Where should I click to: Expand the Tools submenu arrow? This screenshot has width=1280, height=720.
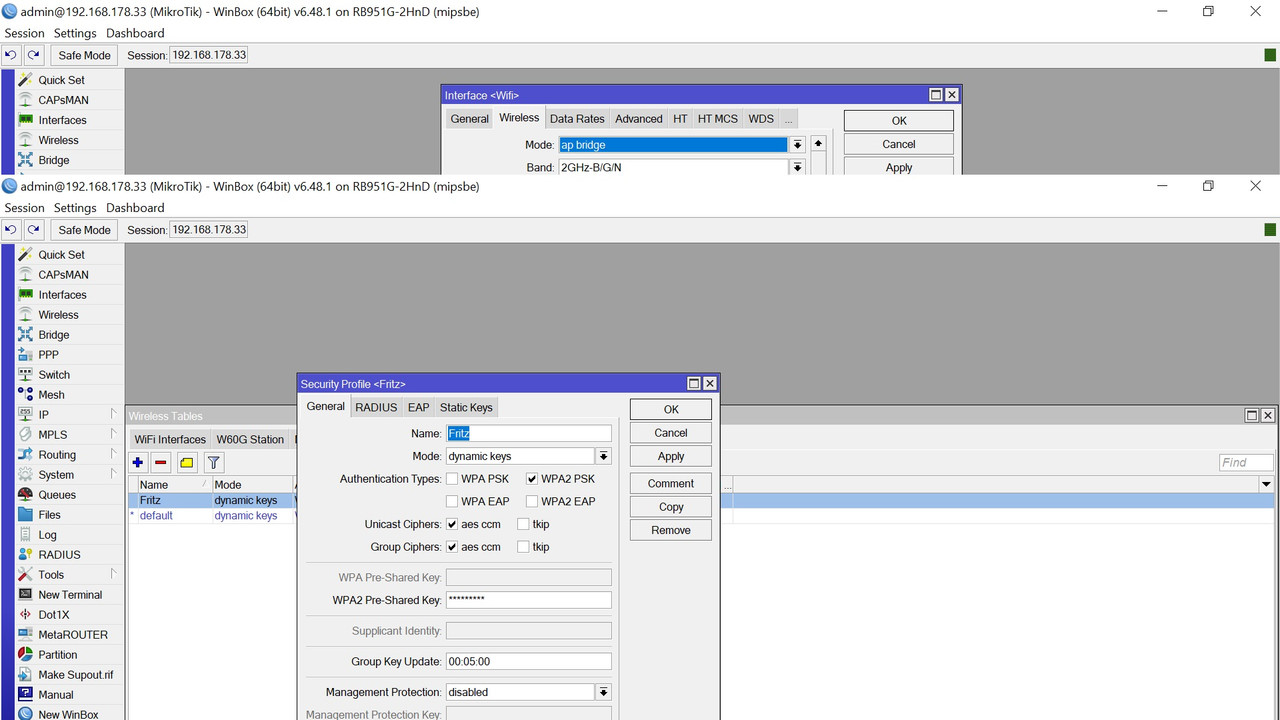113,574
